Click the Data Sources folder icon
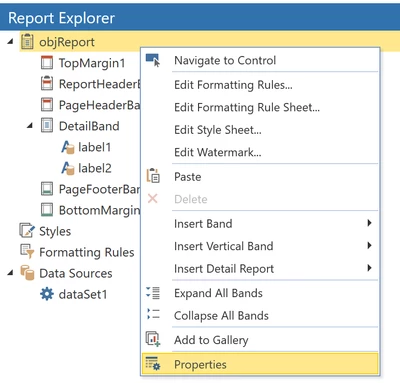This screenshot has width=400, height=383. pyautogui.click(x=27, y=273)
